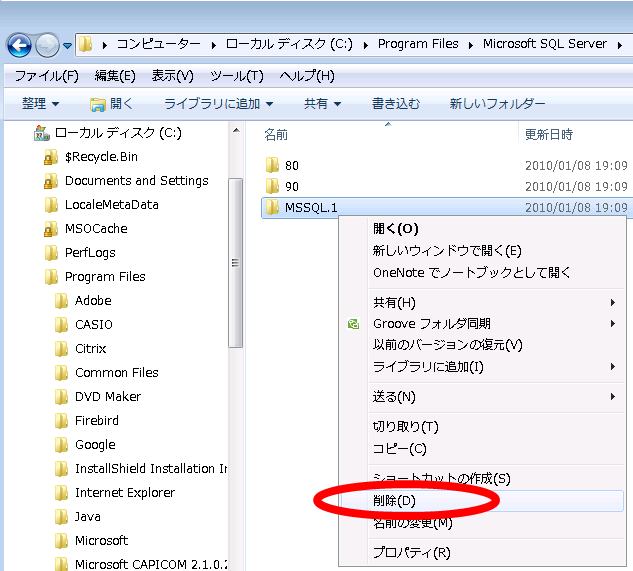The height and width of the screenshot is (571, 633).
Task: Select PerfLogs in the navigation tree
Action: tap(90, 253)
